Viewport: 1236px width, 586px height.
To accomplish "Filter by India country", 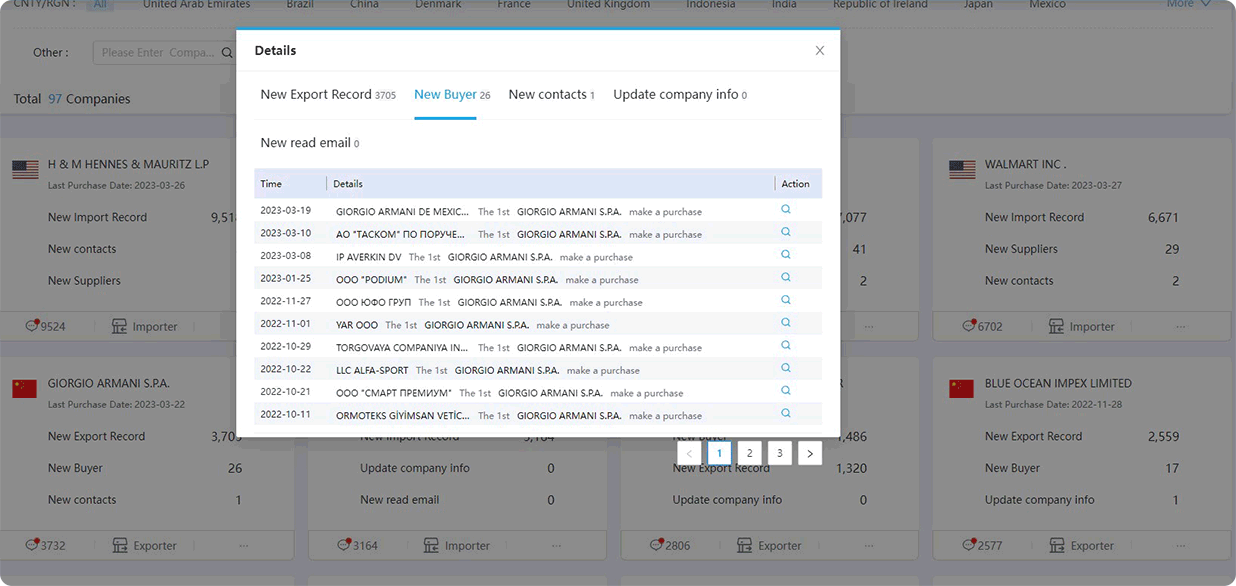I will click(784, 4).
